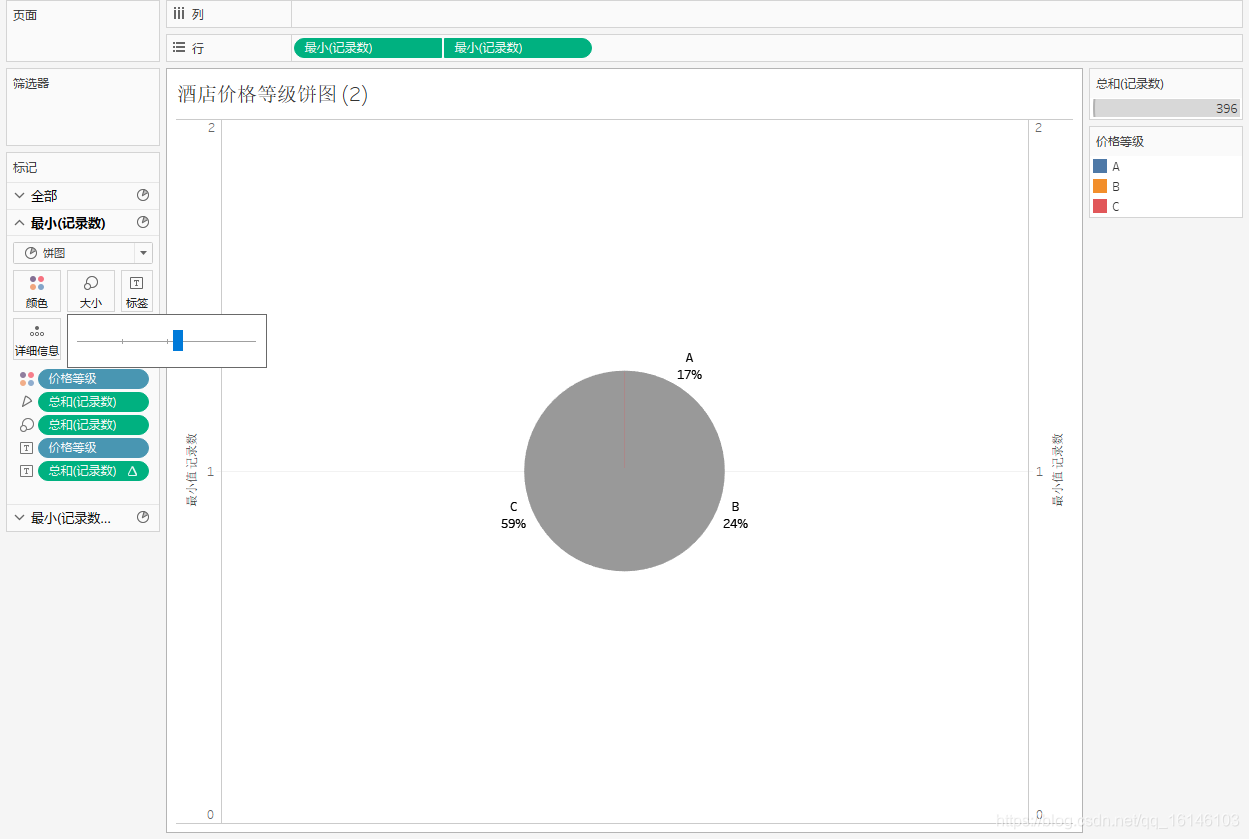This screenshot has height=839, width=1249.
Task: Click the A 17% pie label
Action: [x=689, y=366]
